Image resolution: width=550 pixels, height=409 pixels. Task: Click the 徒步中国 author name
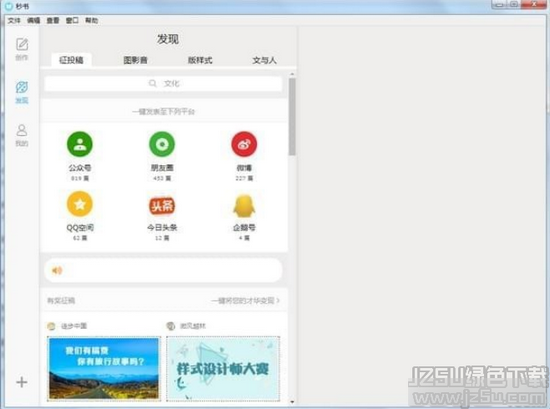[74, 326]
